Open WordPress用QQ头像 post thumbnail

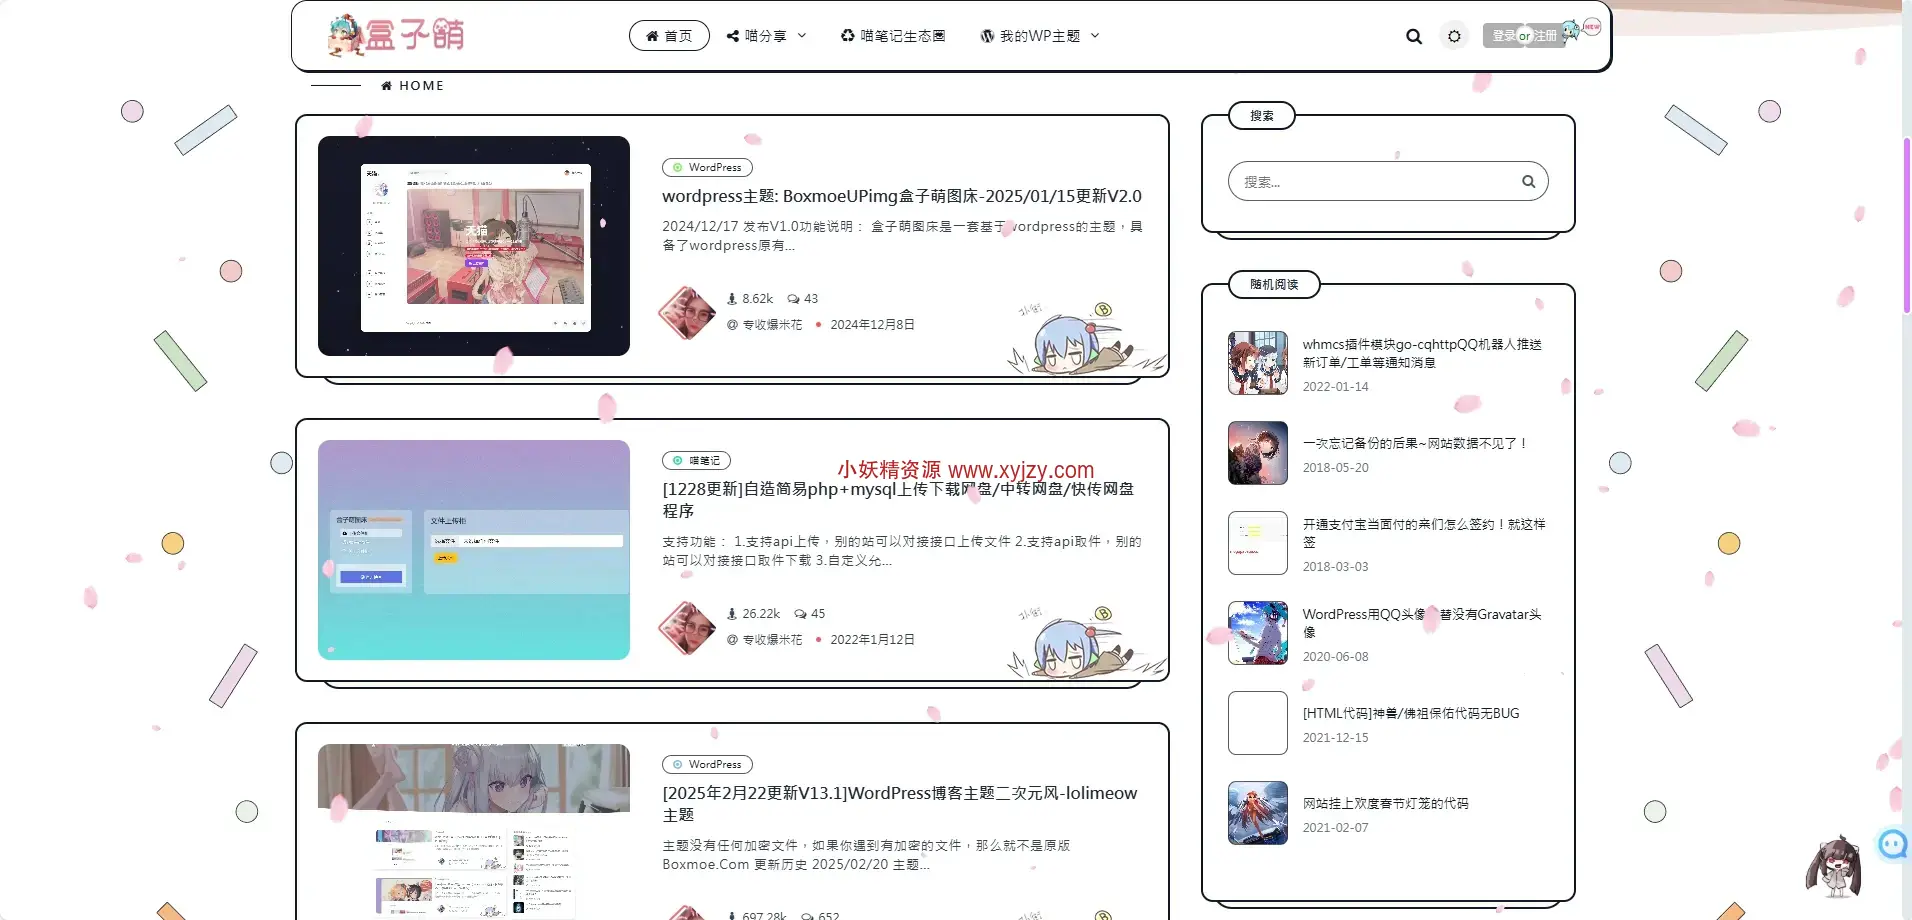pos(1258,633)
